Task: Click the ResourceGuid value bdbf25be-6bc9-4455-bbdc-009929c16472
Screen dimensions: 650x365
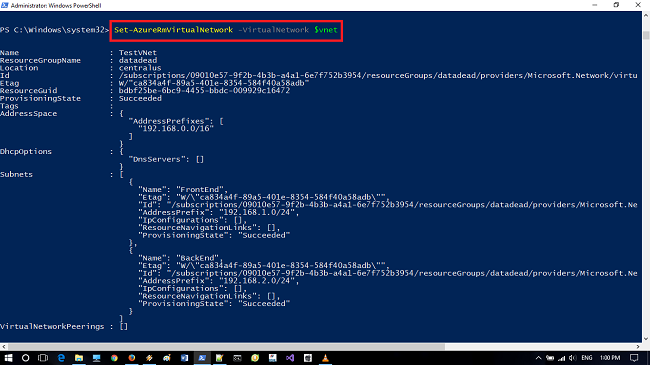Action: click(204, 90)
